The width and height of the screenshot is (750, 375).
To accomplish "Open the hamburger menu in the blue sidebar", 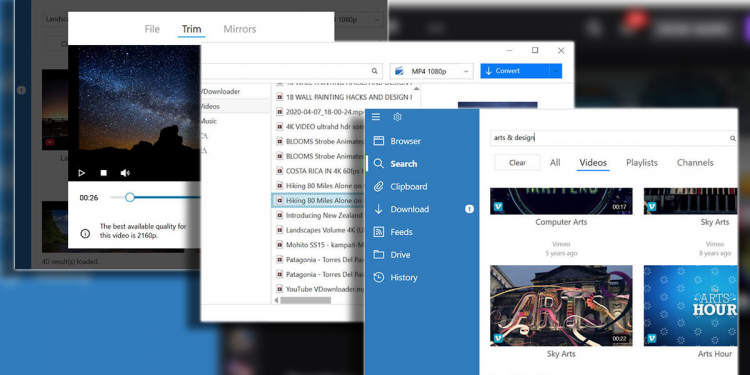I will pos(376,117).
